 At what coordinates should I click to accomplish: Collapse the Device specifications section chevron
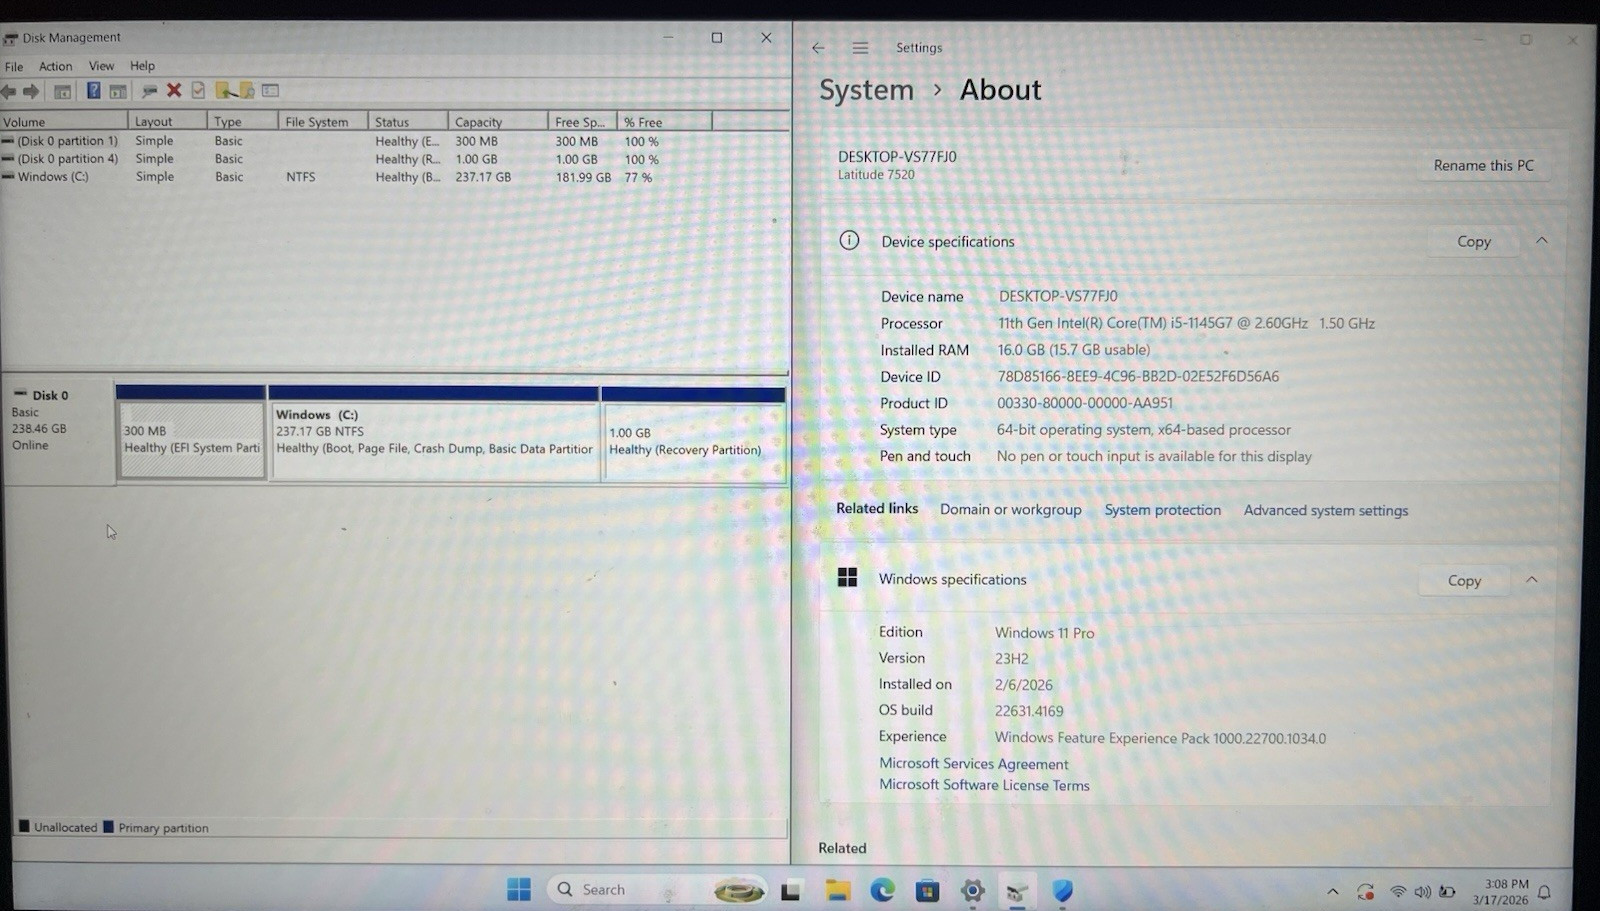coord(1541,240)
